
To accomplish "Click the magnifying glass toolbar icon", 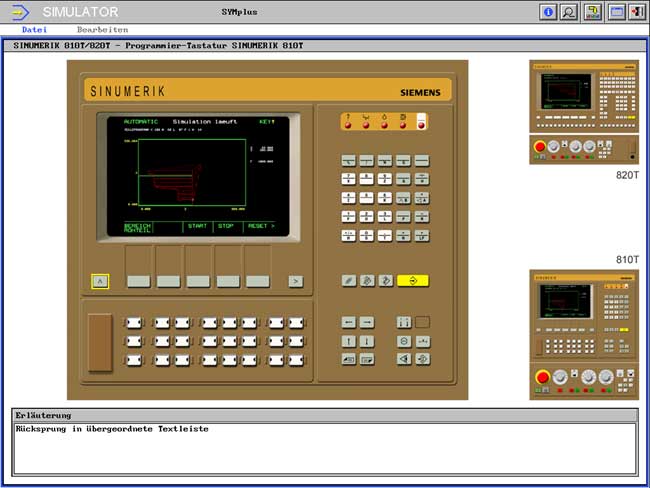I will [x=568, y=12].
